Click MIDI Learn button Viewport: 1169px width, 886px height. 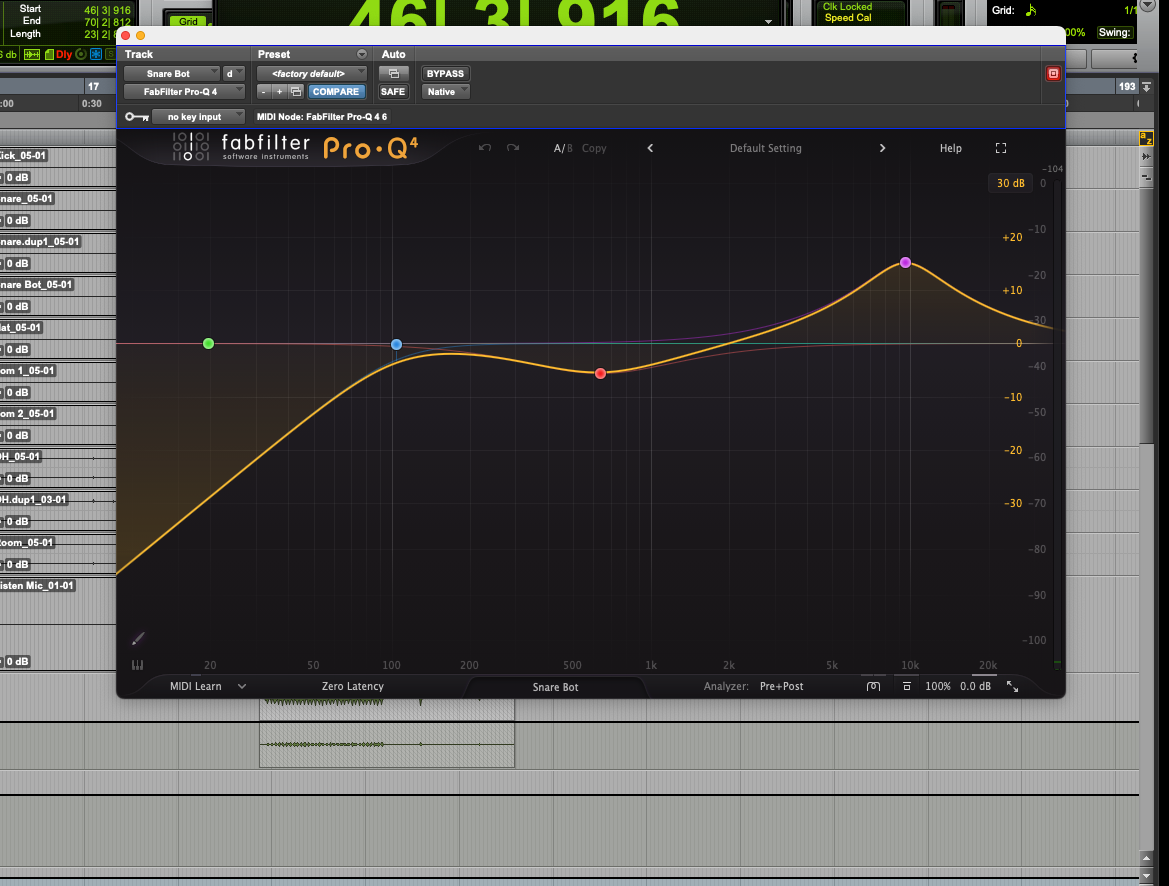(195, 686)
